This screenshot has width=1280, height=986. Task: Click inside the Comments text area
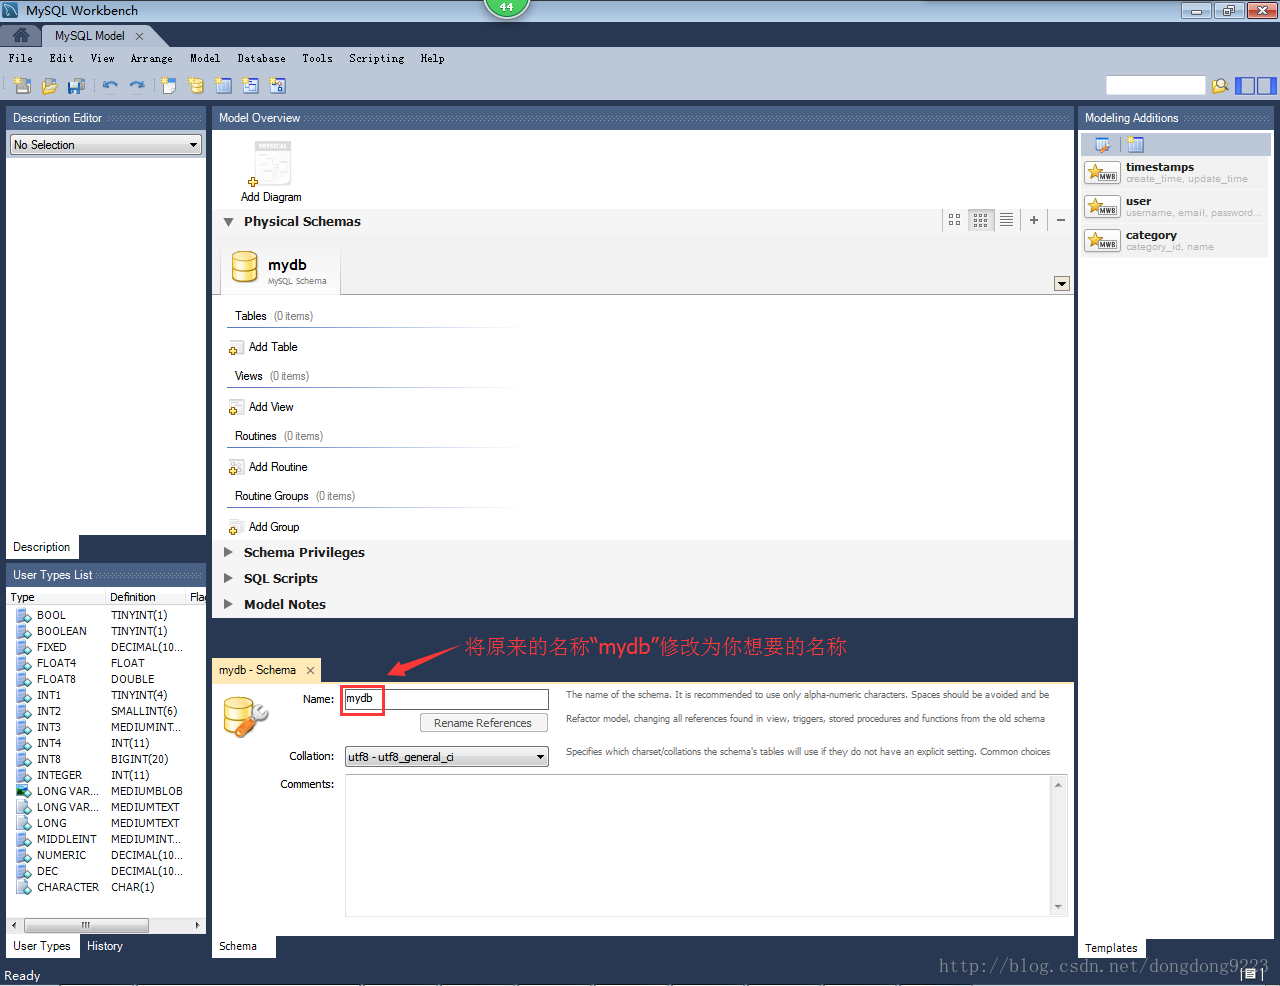(698, 845)
